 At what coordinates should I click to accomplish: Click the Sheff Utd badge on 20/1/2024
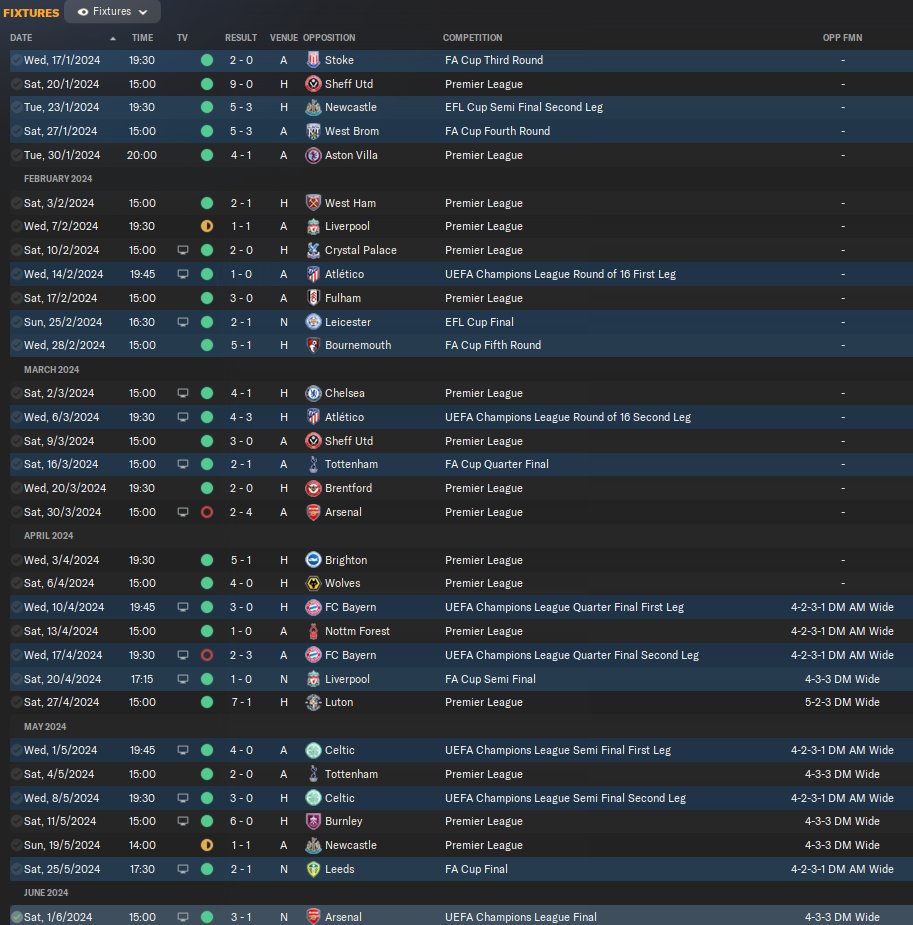[x=313, y=84]
